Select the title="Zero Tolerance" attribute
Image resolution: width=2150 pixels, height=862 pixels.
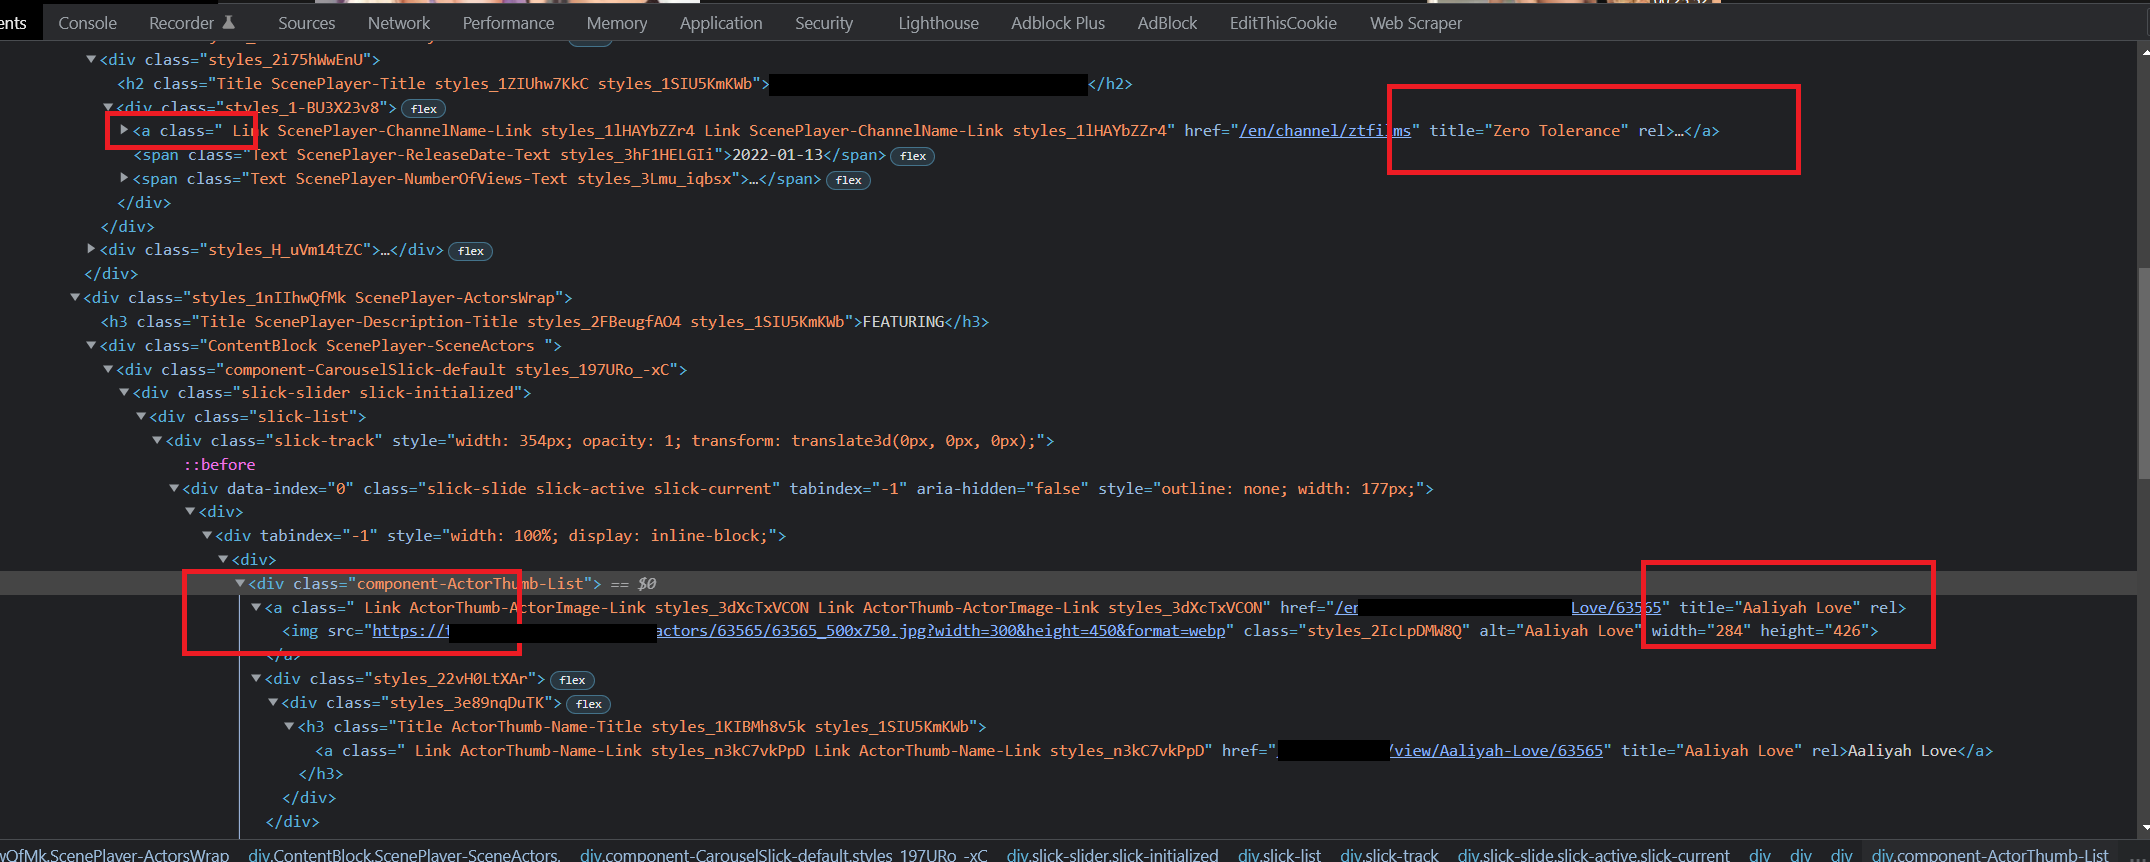(1529, 130)
